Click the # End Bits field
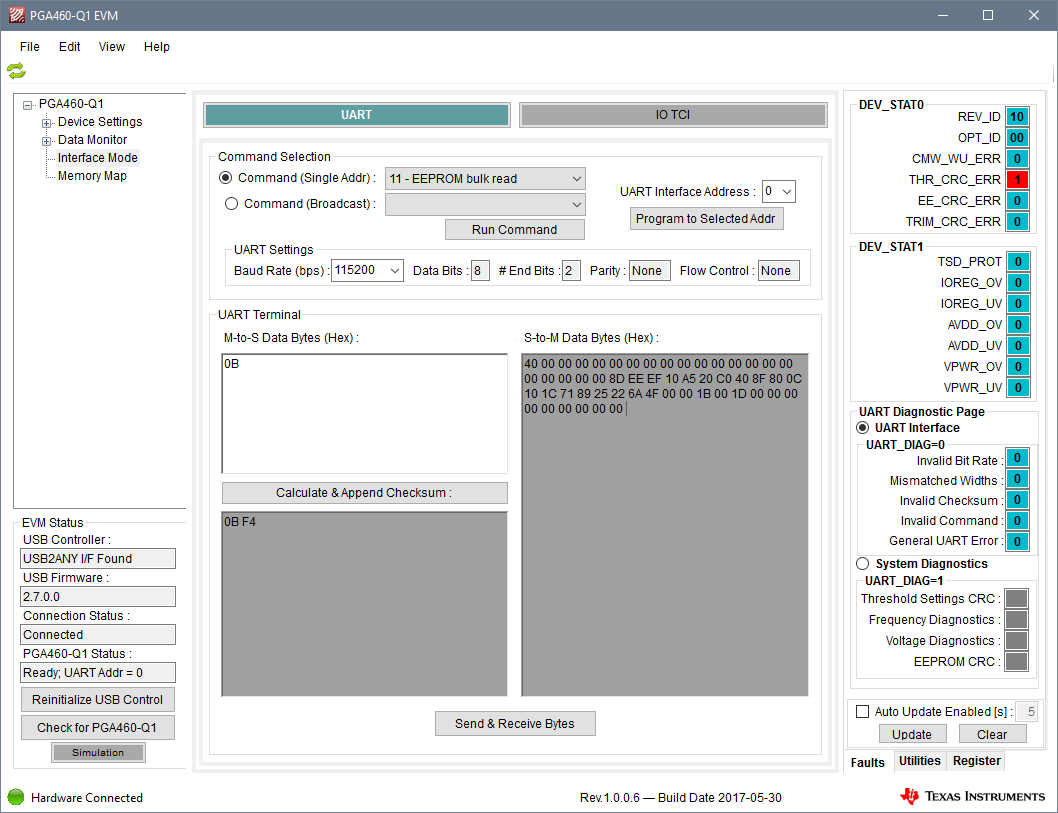The height and width of the screenshot is (813, 1058). point(571,271)
